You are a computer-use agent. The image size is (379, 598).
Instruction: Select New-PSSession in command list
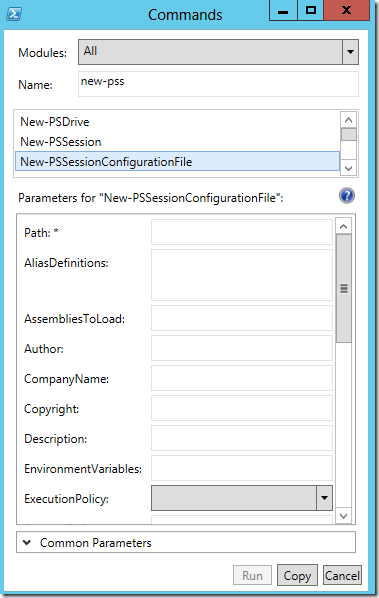(177, 142)
